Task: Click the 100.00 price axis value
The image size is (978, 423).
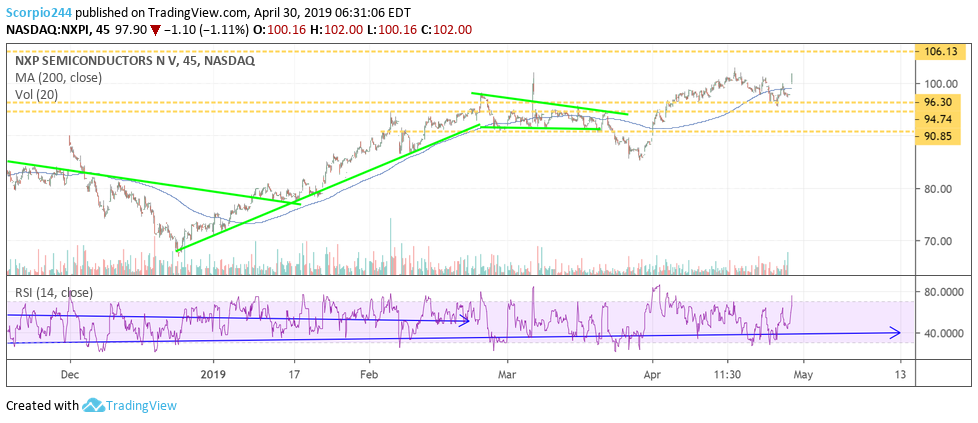Action: click(939, 84)
